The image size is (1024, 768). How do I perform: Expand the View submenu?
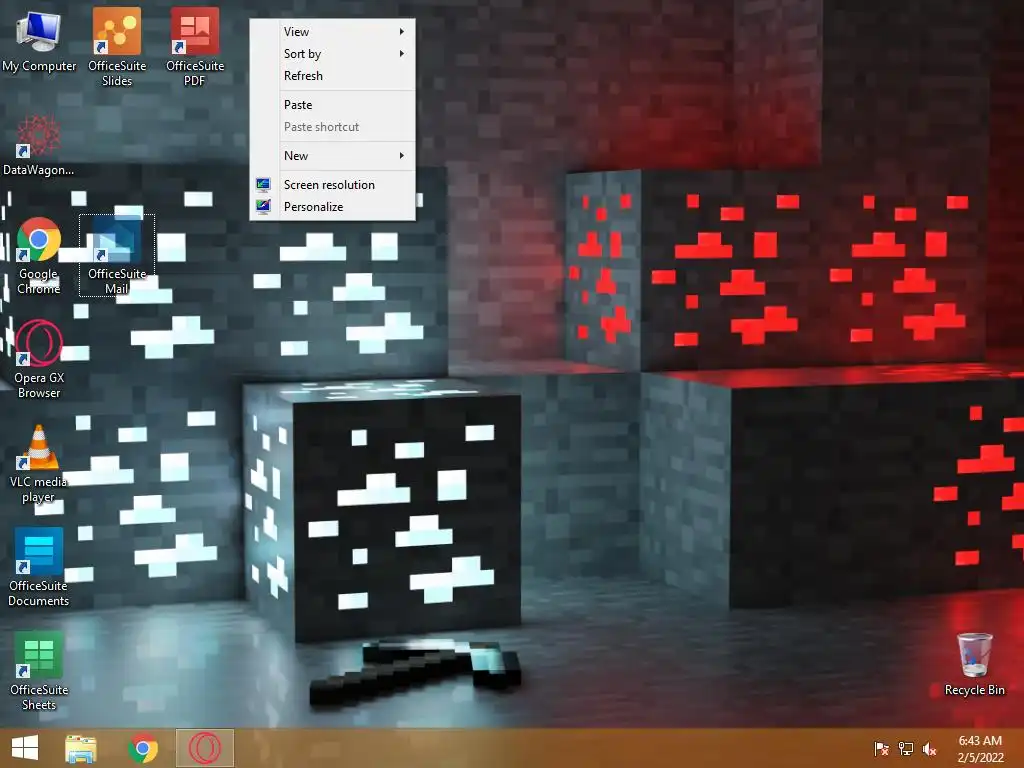pos(332,31)
